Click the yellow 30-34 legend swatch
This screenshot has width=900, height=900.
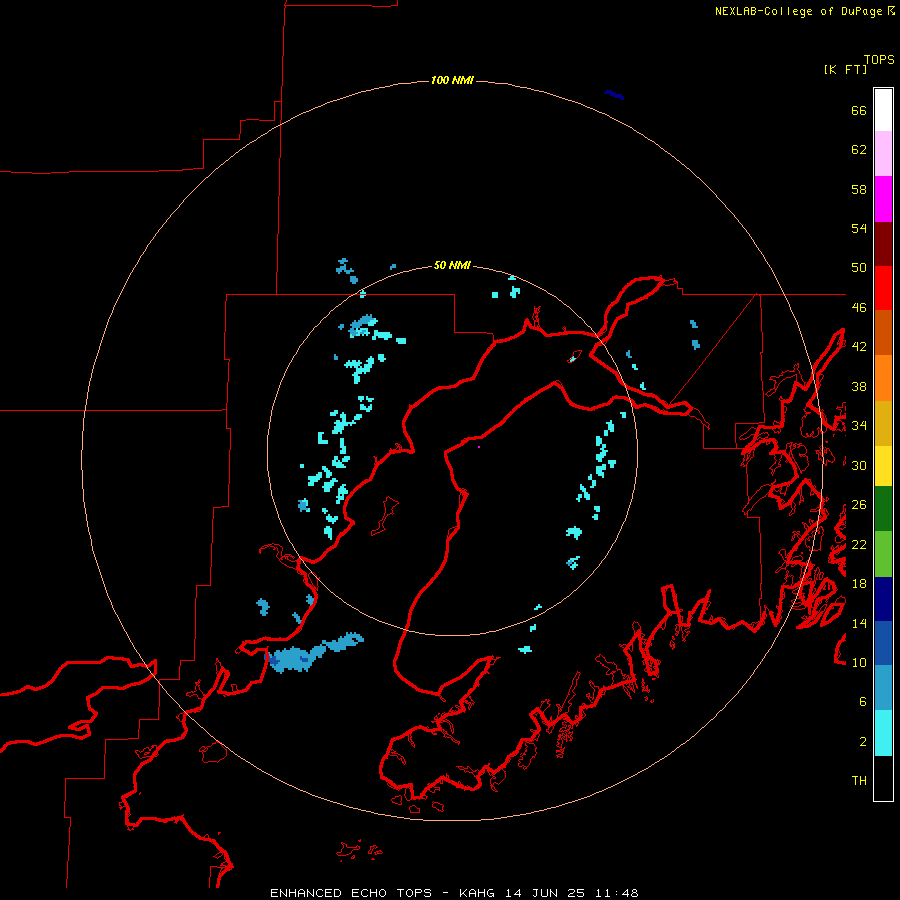(x=883, y=466)
